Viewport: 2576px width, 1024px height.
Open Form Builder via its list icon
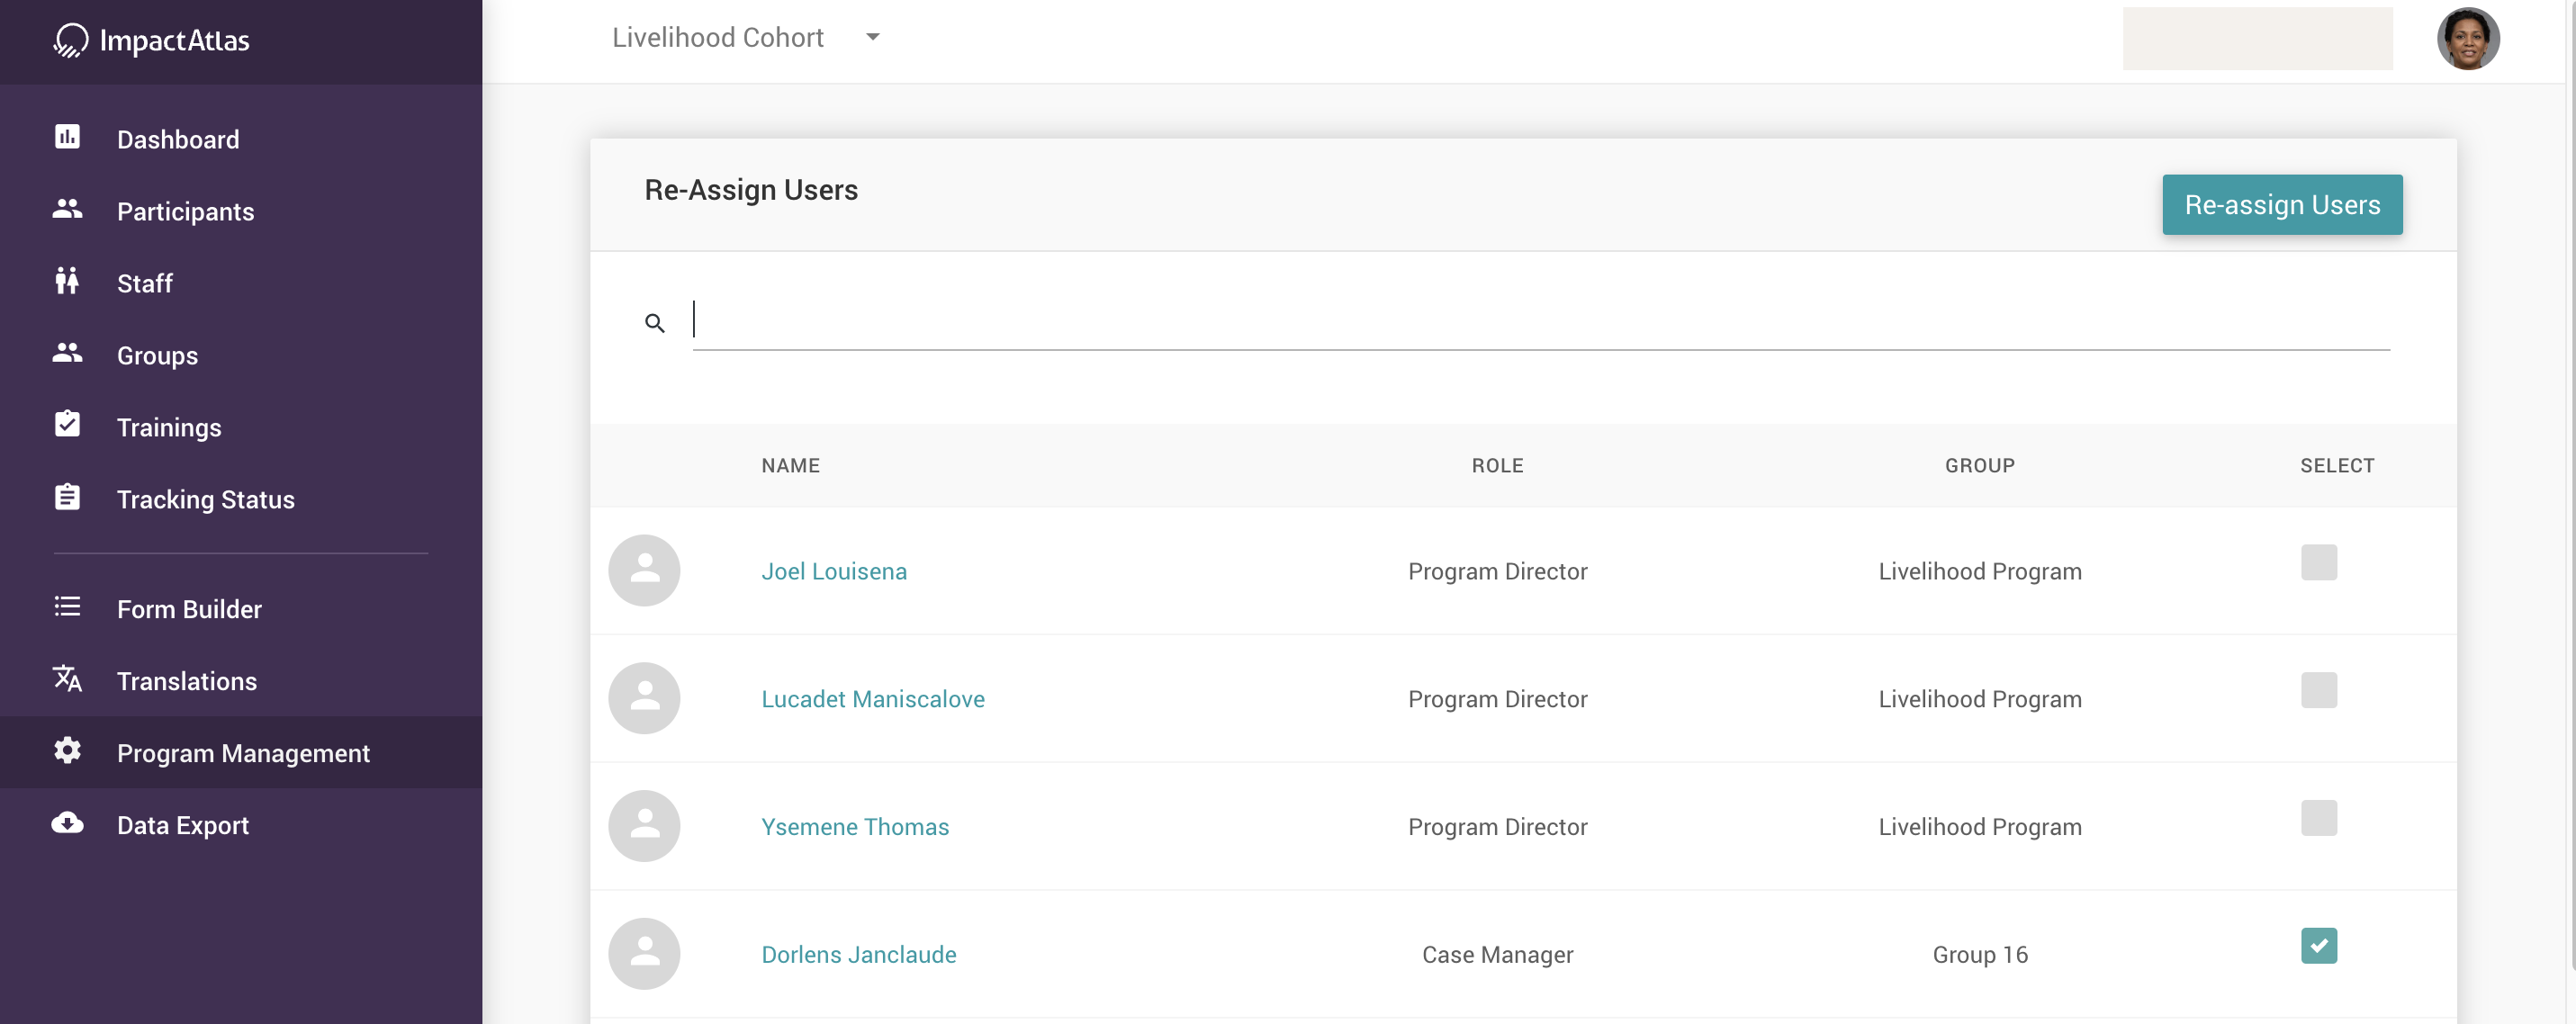[67, 607]
